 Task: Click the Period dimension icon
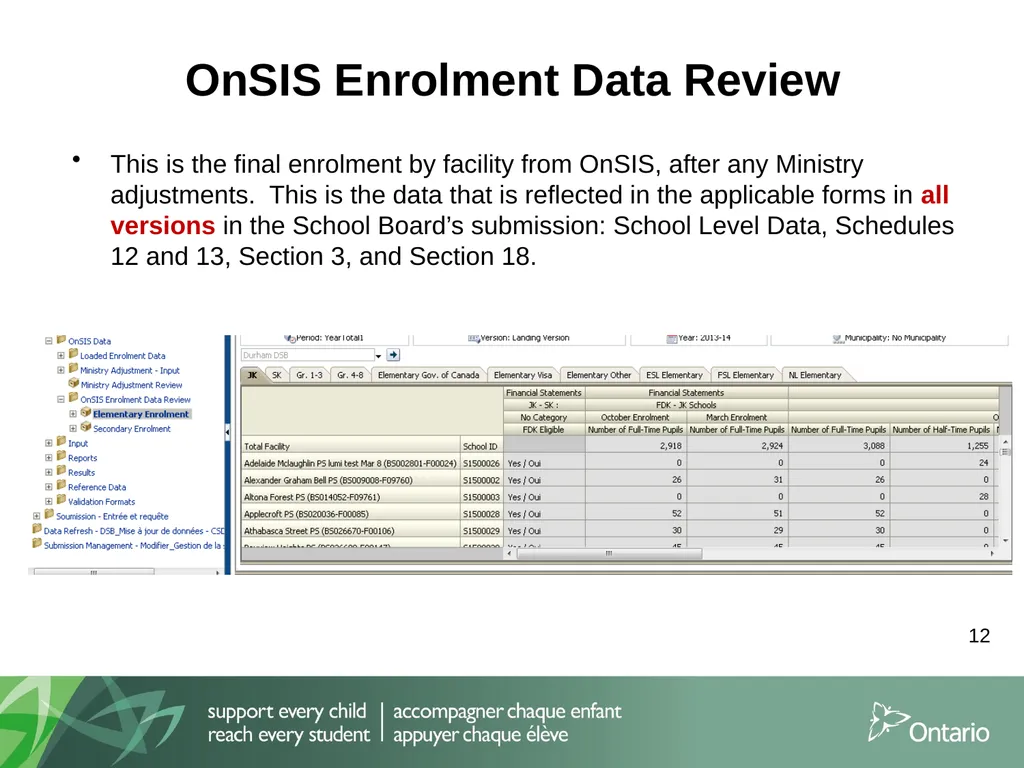[290, 338]
